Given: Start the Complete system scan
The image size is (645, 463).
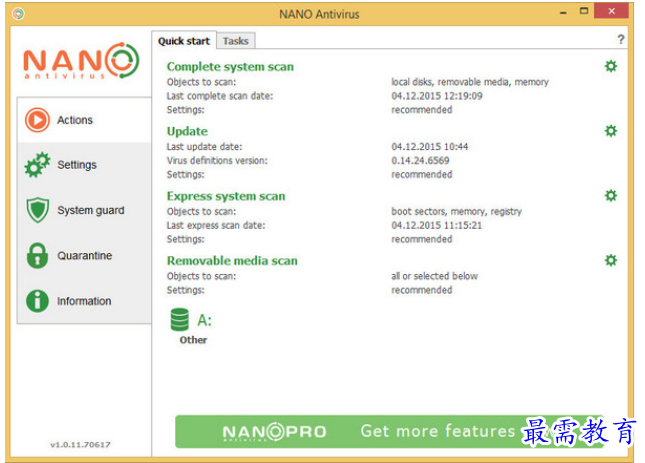Looking at the screenshot, I should tap(230, 67).
